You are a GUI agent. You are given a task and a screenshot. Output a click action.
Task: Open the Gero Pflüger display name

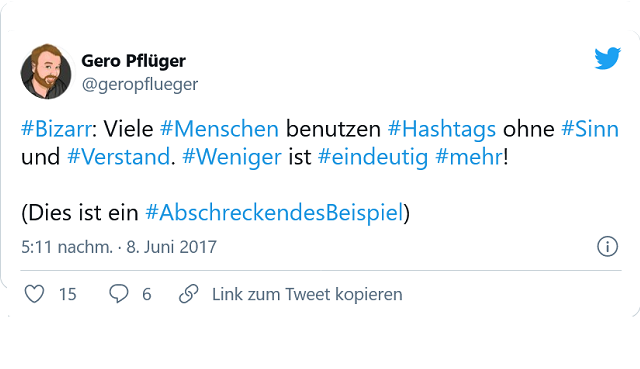click(x=133, y=61)
